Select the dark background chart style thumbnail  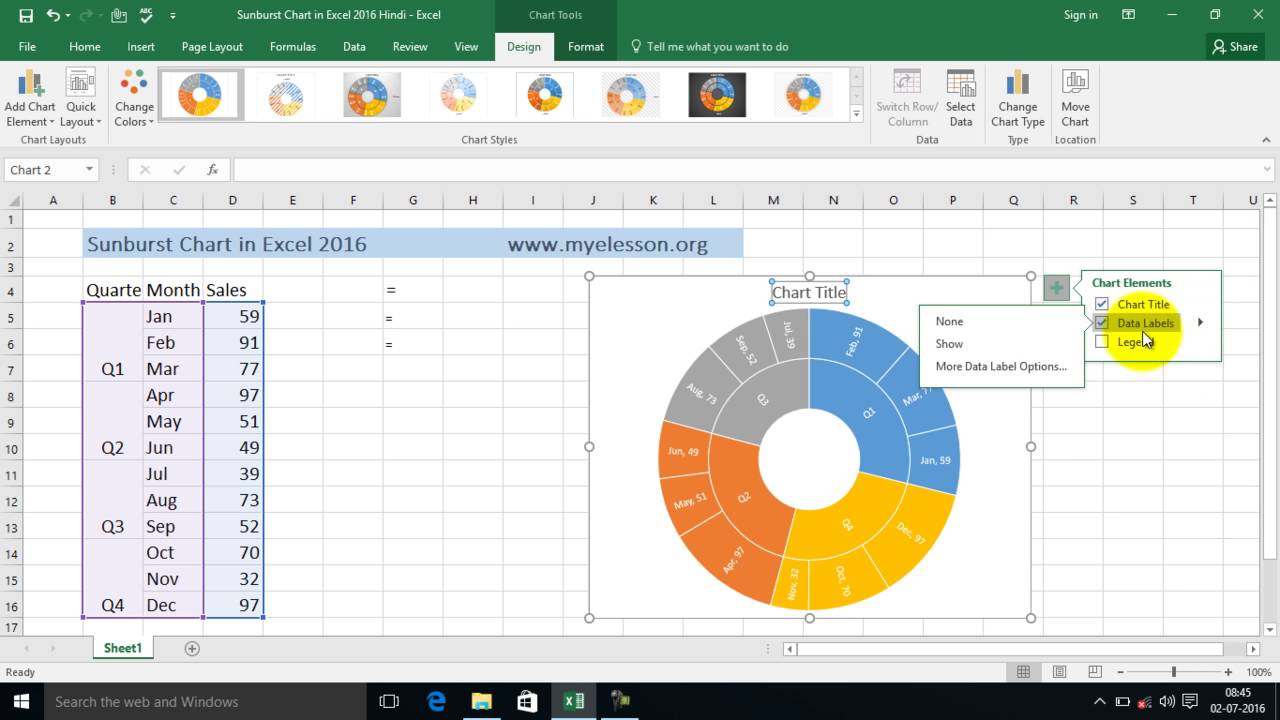[717, 95]
